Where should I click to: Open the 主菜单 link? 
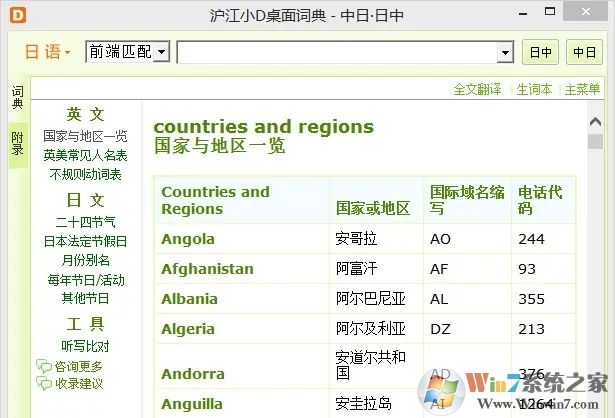tap(582, 89)
